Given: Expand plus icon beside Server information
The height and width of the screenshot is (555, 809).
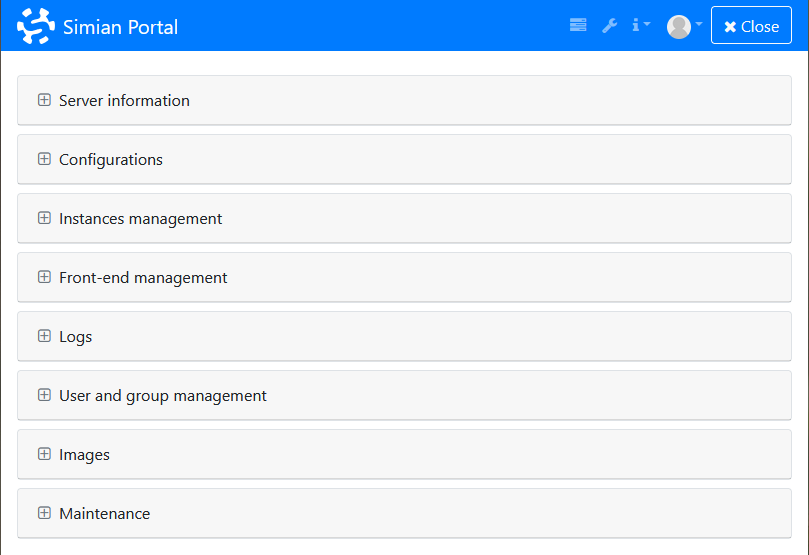Looking at the screenshot, I should [44, 100].
